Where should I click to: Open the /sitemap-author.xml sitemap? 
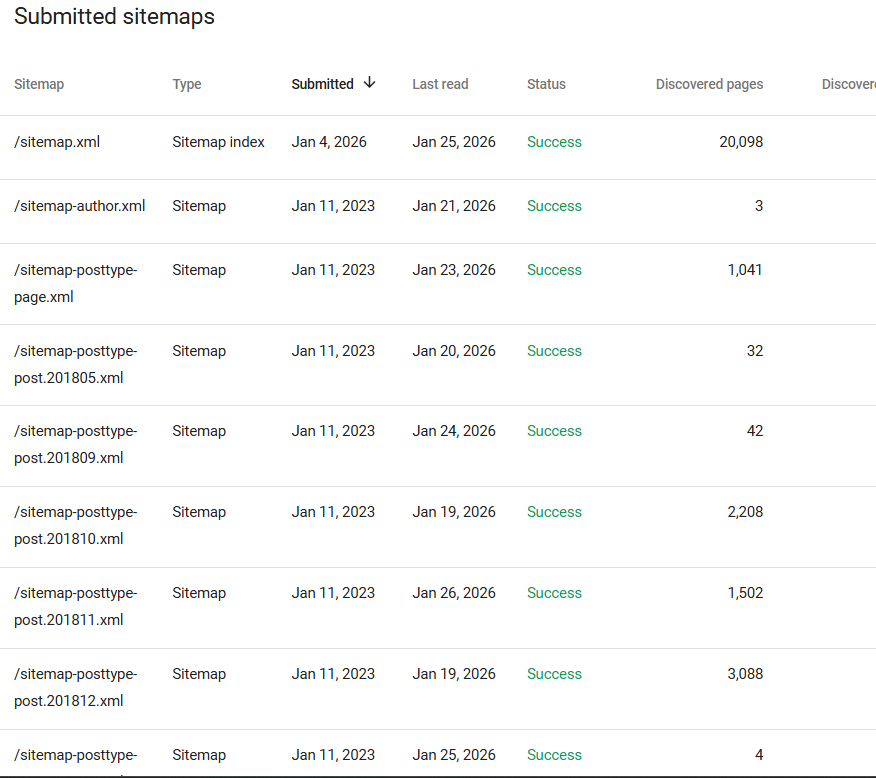pyautogui.click(x=80, y=206)
